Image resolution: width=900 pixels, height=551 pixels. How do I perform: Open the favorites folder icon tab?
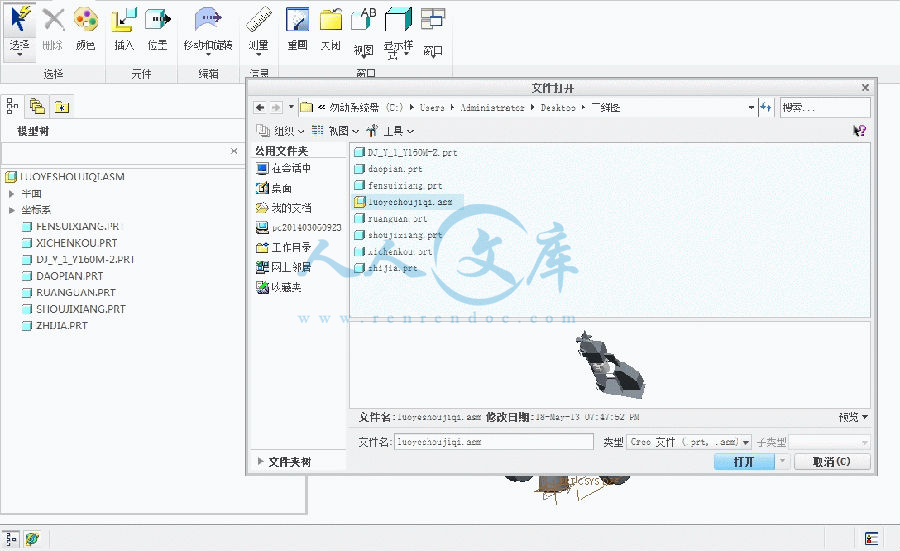[61, 106]
